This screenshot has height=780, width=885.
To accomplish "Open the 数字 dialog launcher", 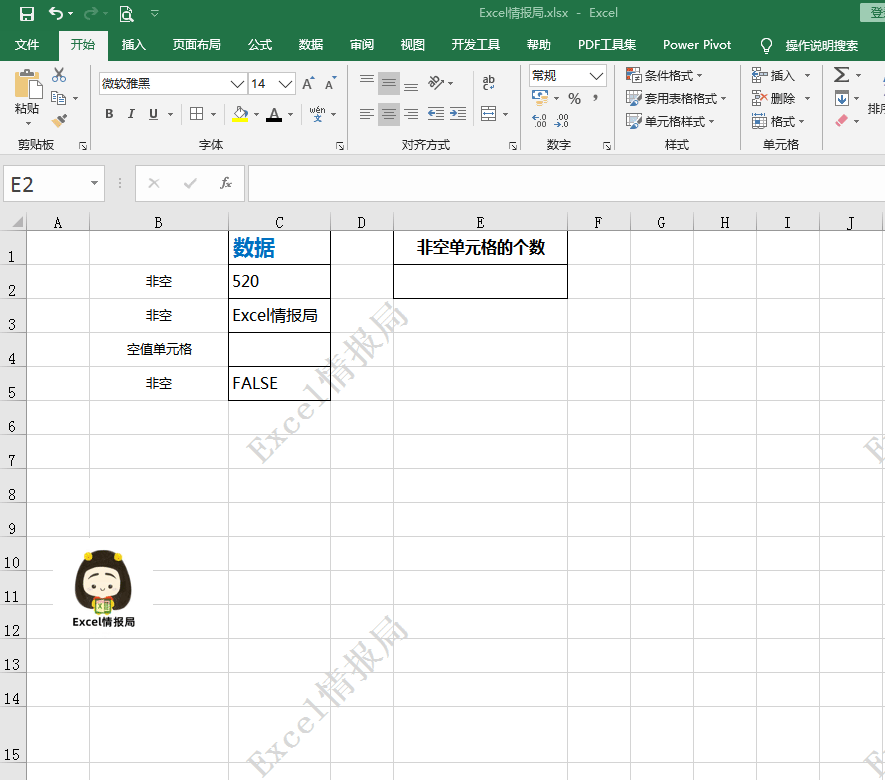I will point(607,146).
